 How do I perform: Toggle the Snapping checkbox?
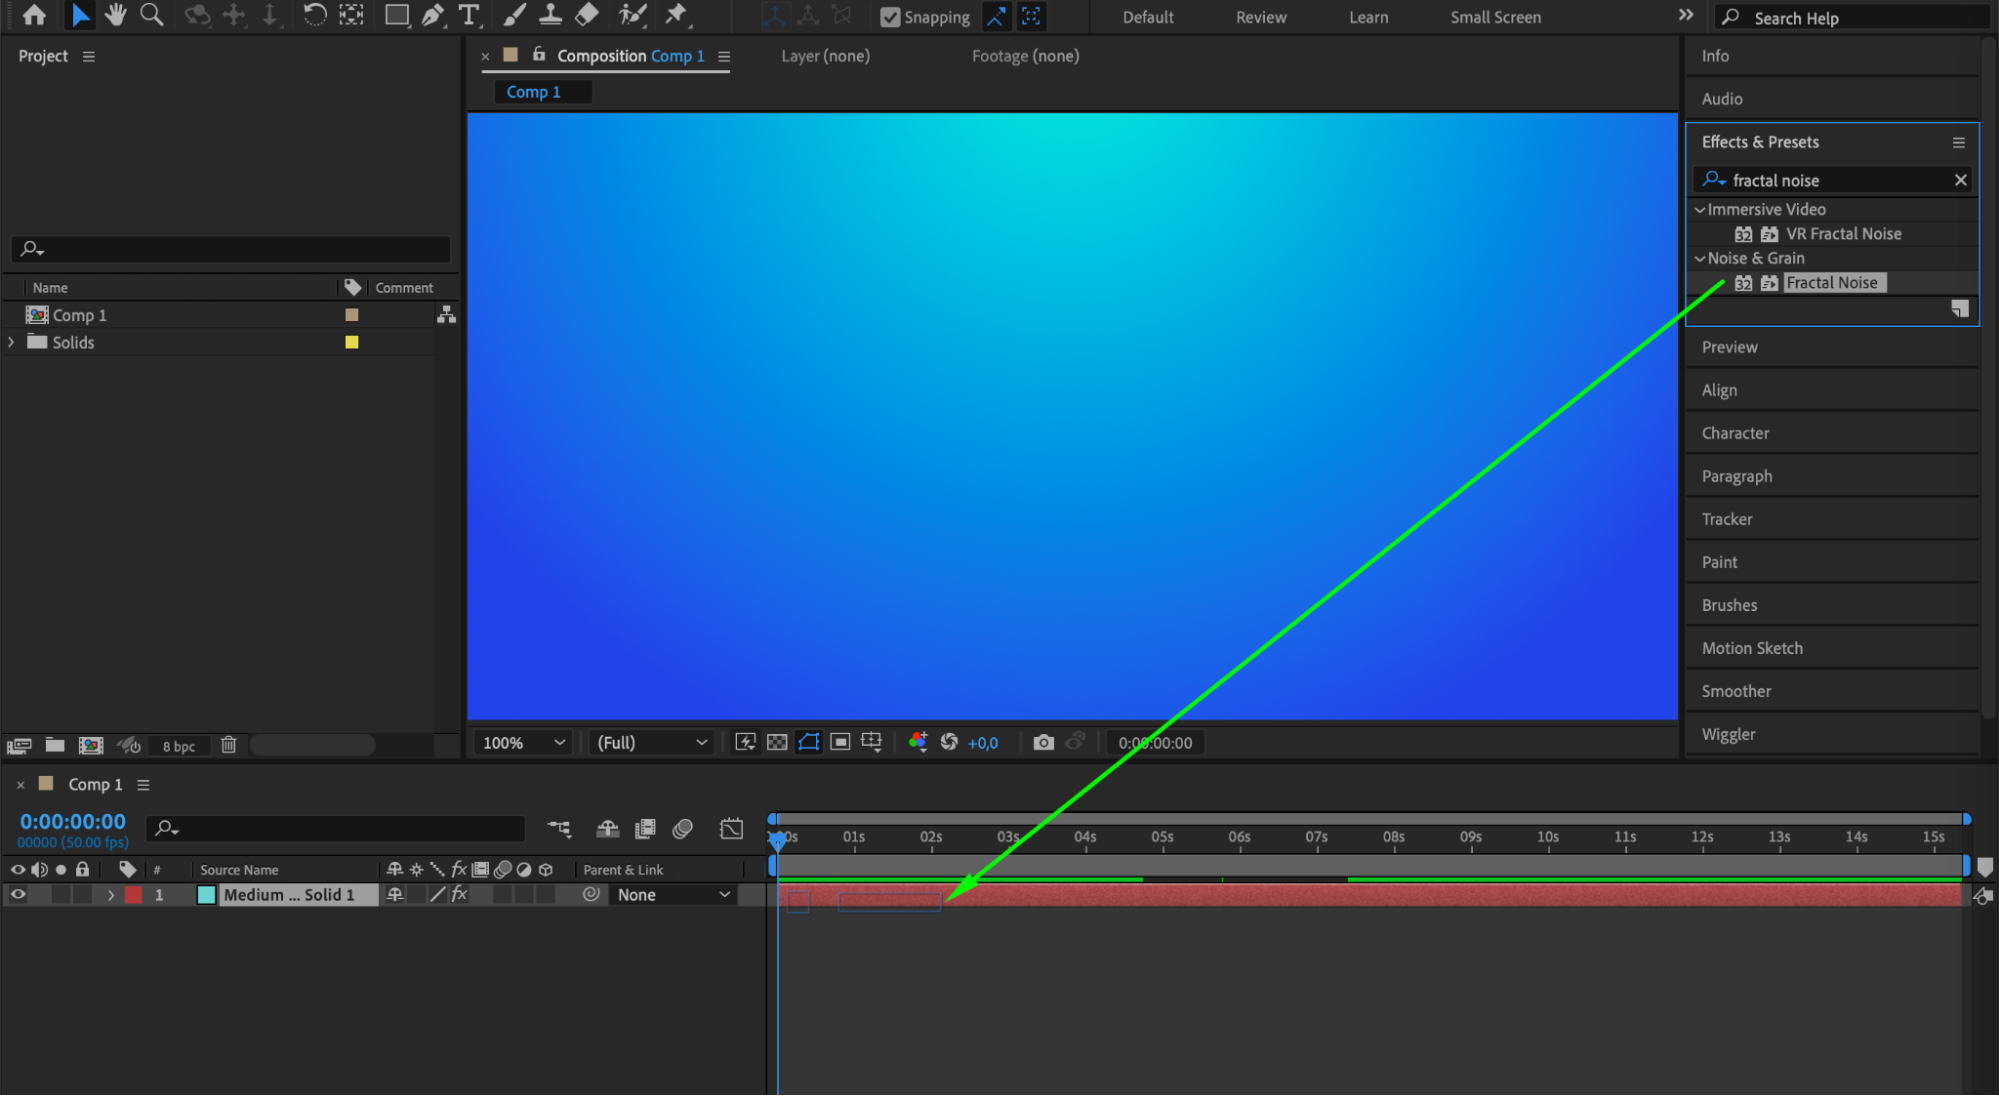pyautogui.click(x=890, y=17)
